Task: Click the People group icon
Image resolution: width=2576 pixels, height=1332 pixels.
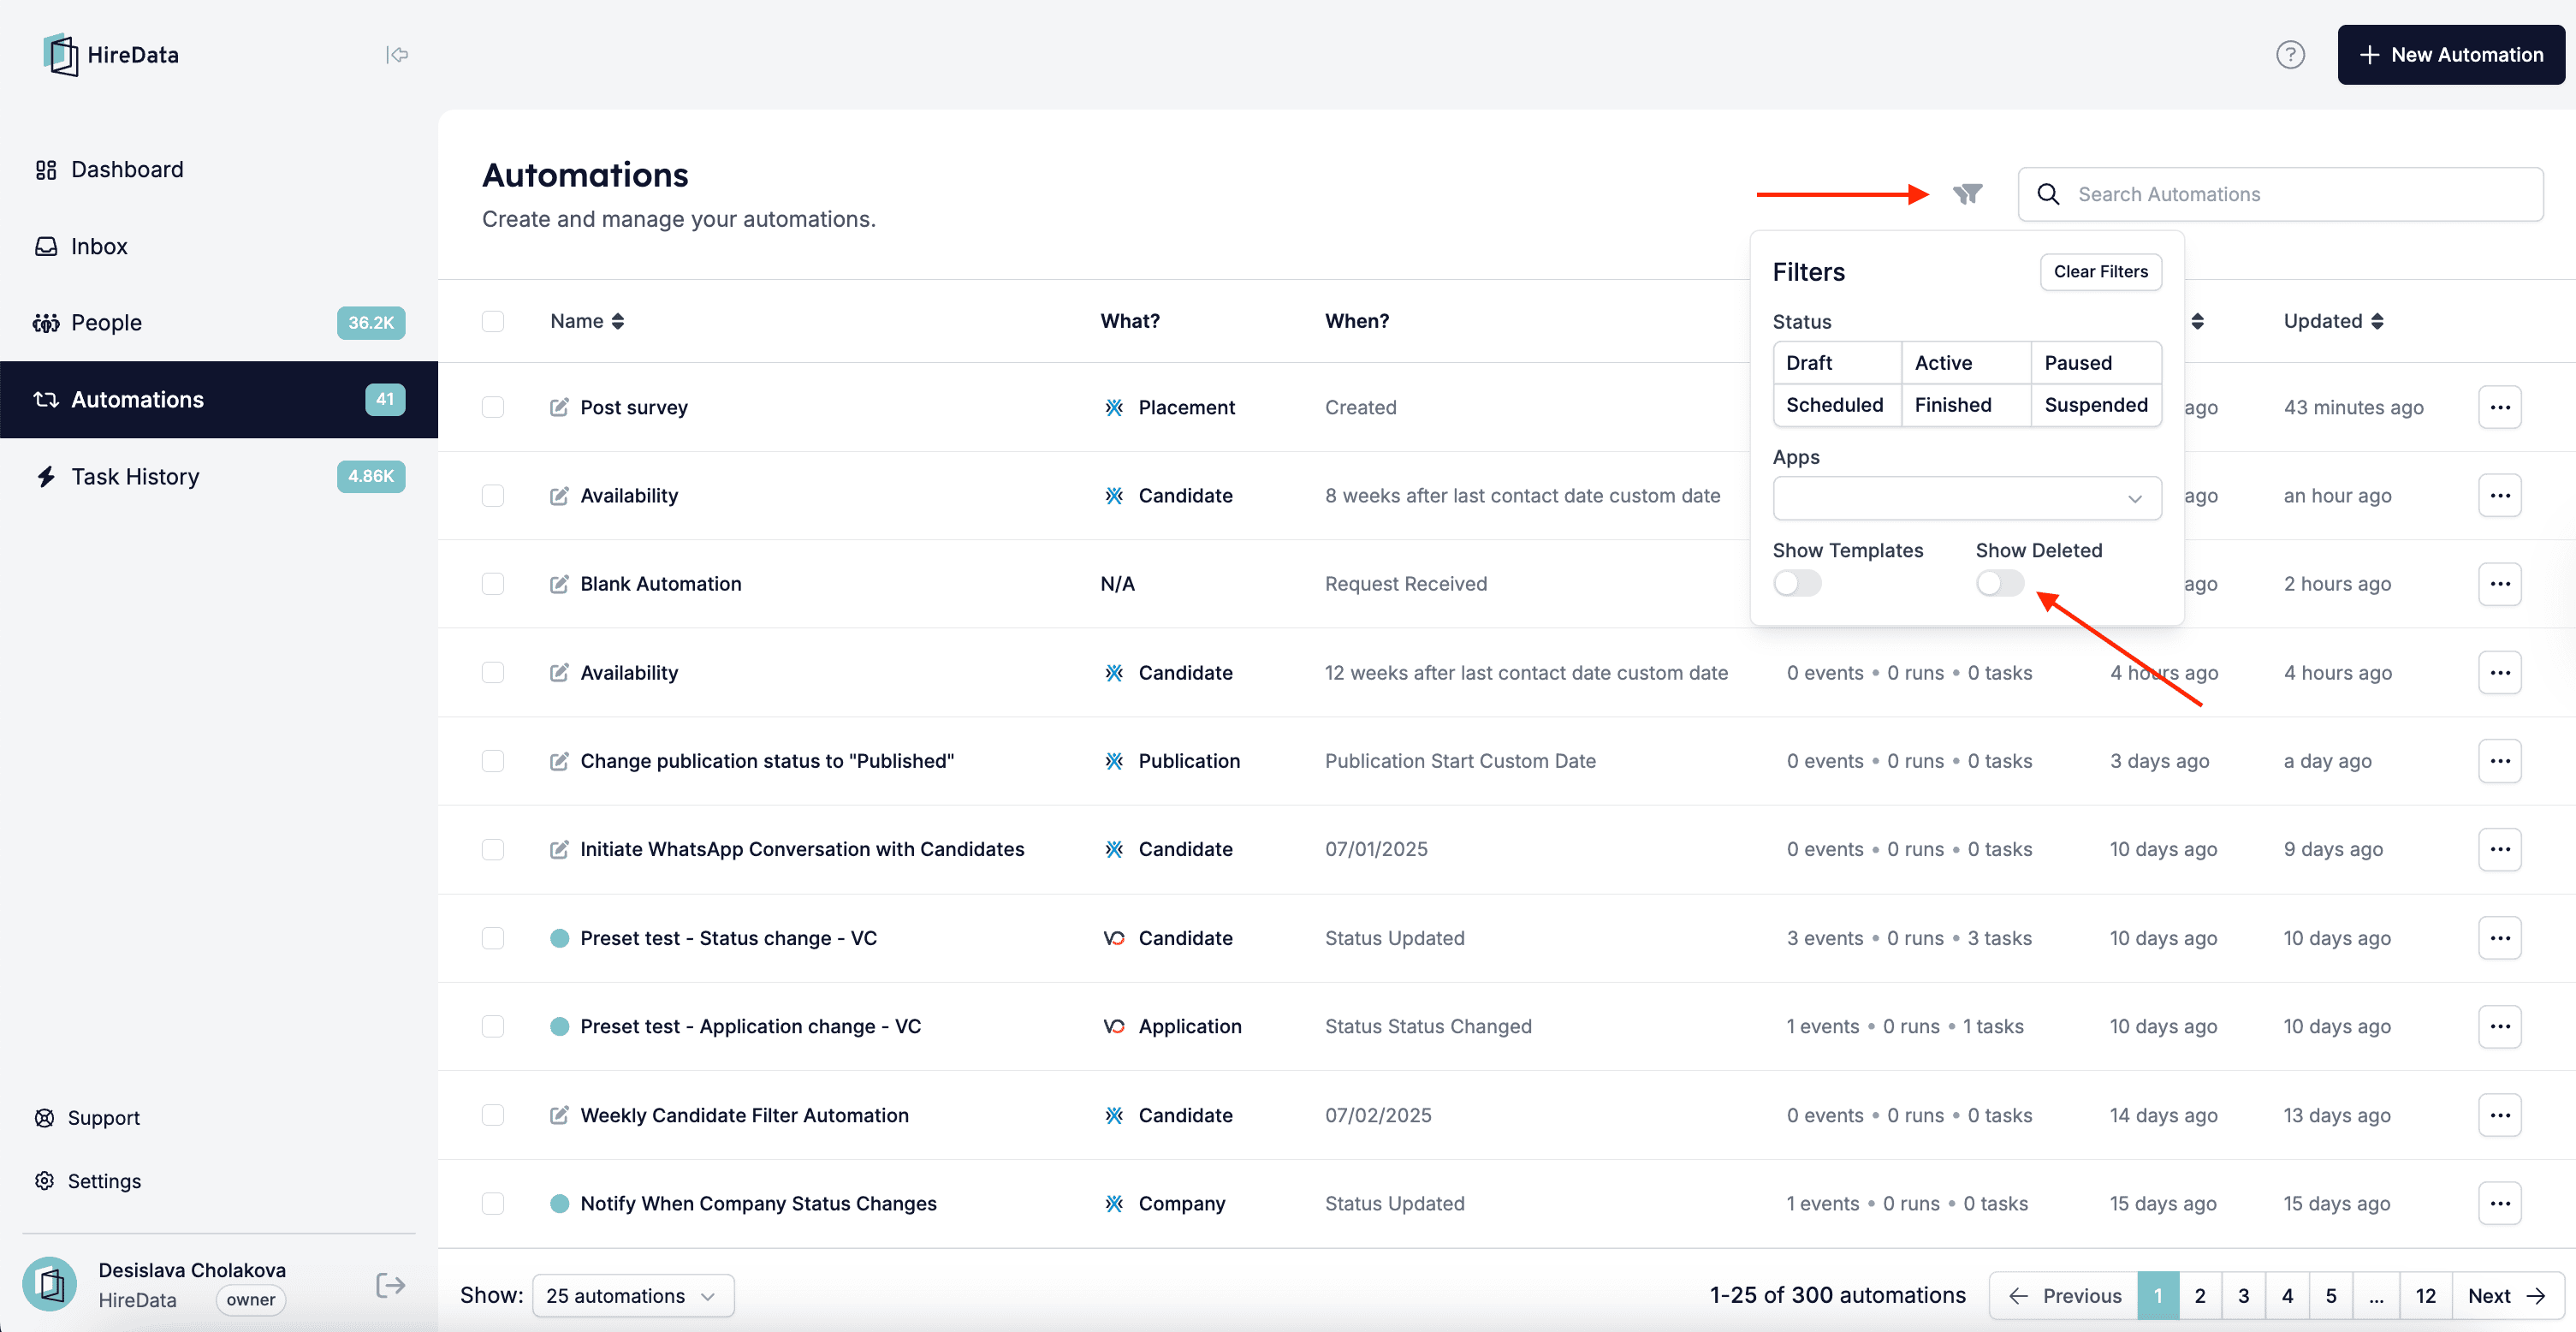Action: point(46,323)
